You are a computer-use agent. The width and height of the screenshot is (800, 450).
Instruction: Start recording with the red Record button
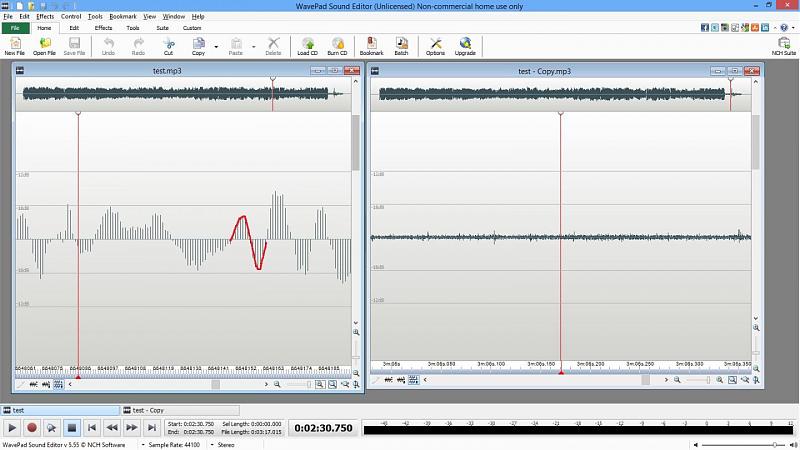32,428
